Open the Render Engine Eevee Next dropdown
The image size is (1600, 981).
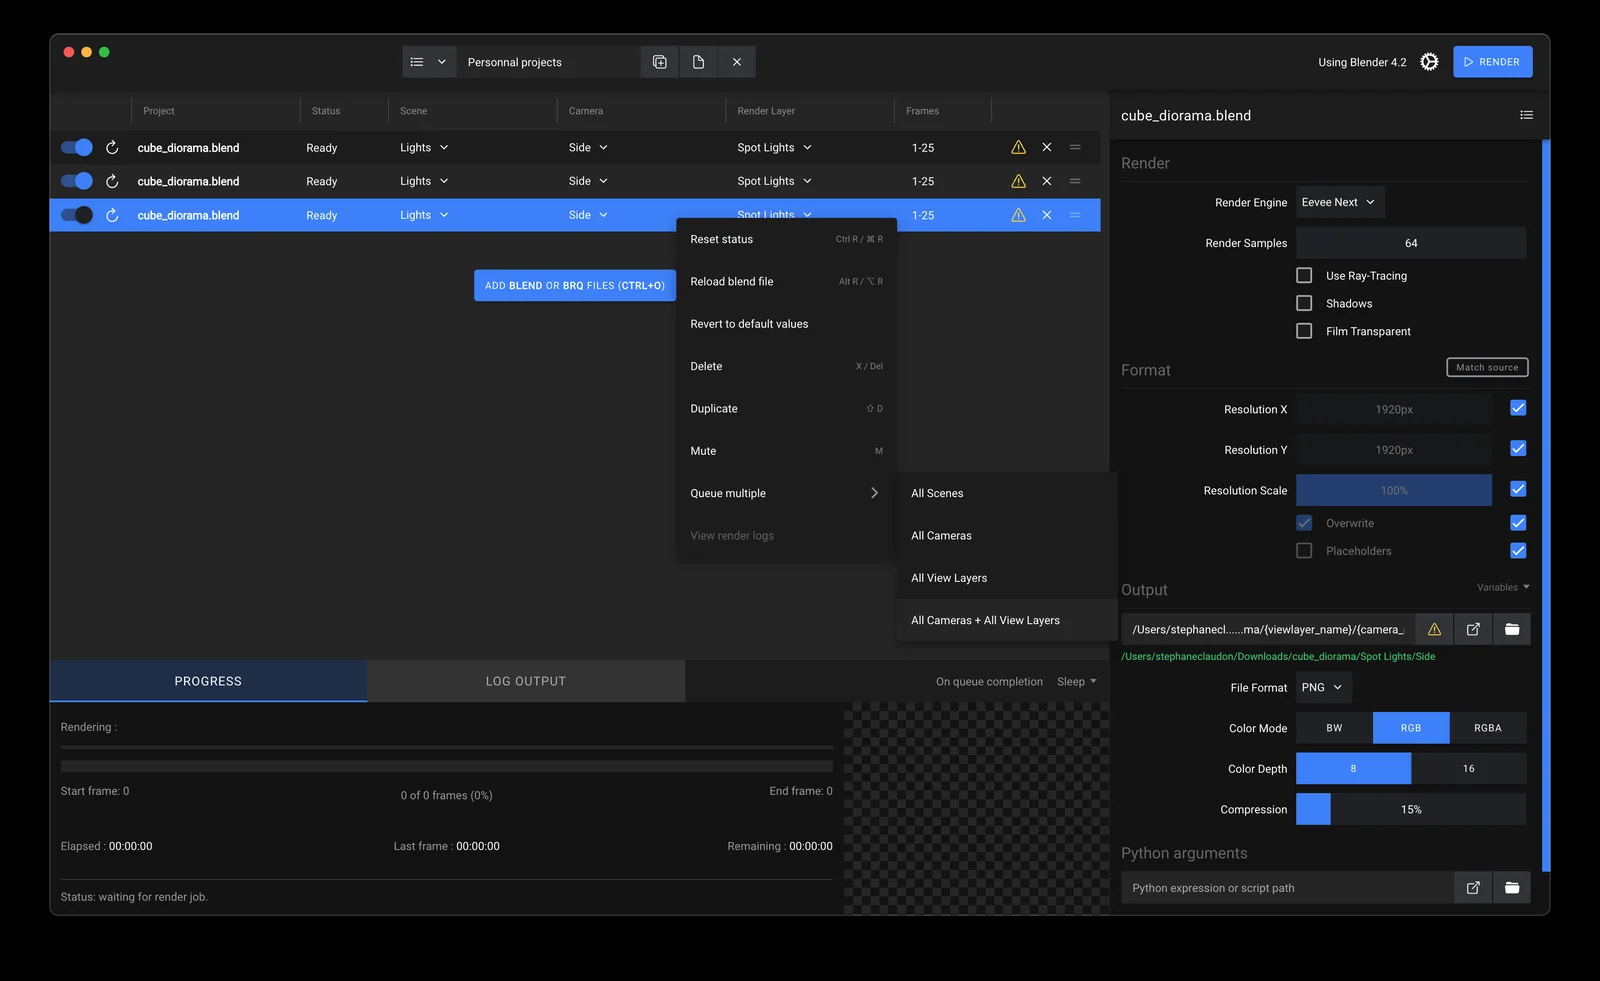tap(1339, 202)
